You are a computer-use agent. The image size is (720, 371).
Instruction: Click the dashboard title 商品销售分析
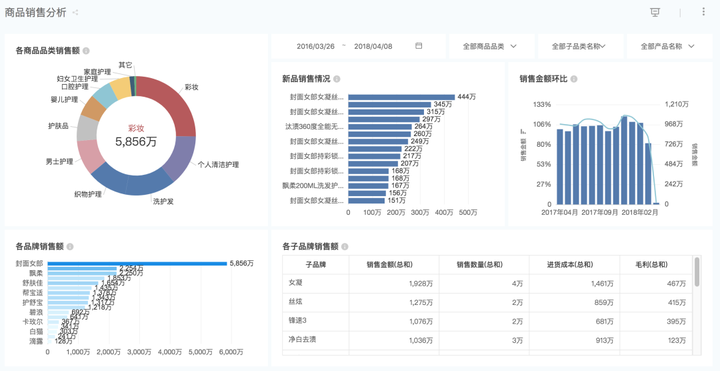35,12
